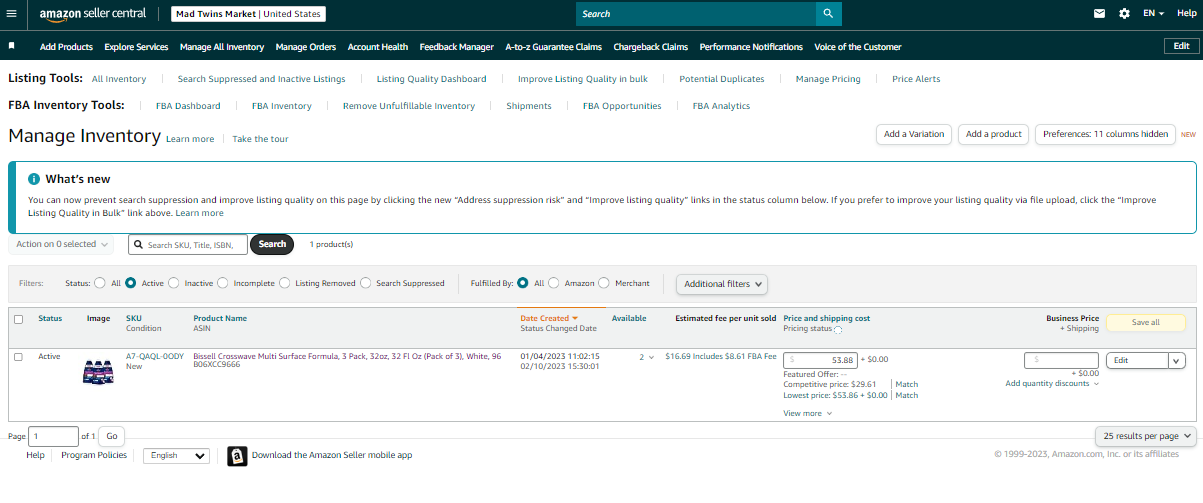This screenshot has height=503, width=1203.
Task: Open the EN language dropdown
Action: click(1155, 14)
